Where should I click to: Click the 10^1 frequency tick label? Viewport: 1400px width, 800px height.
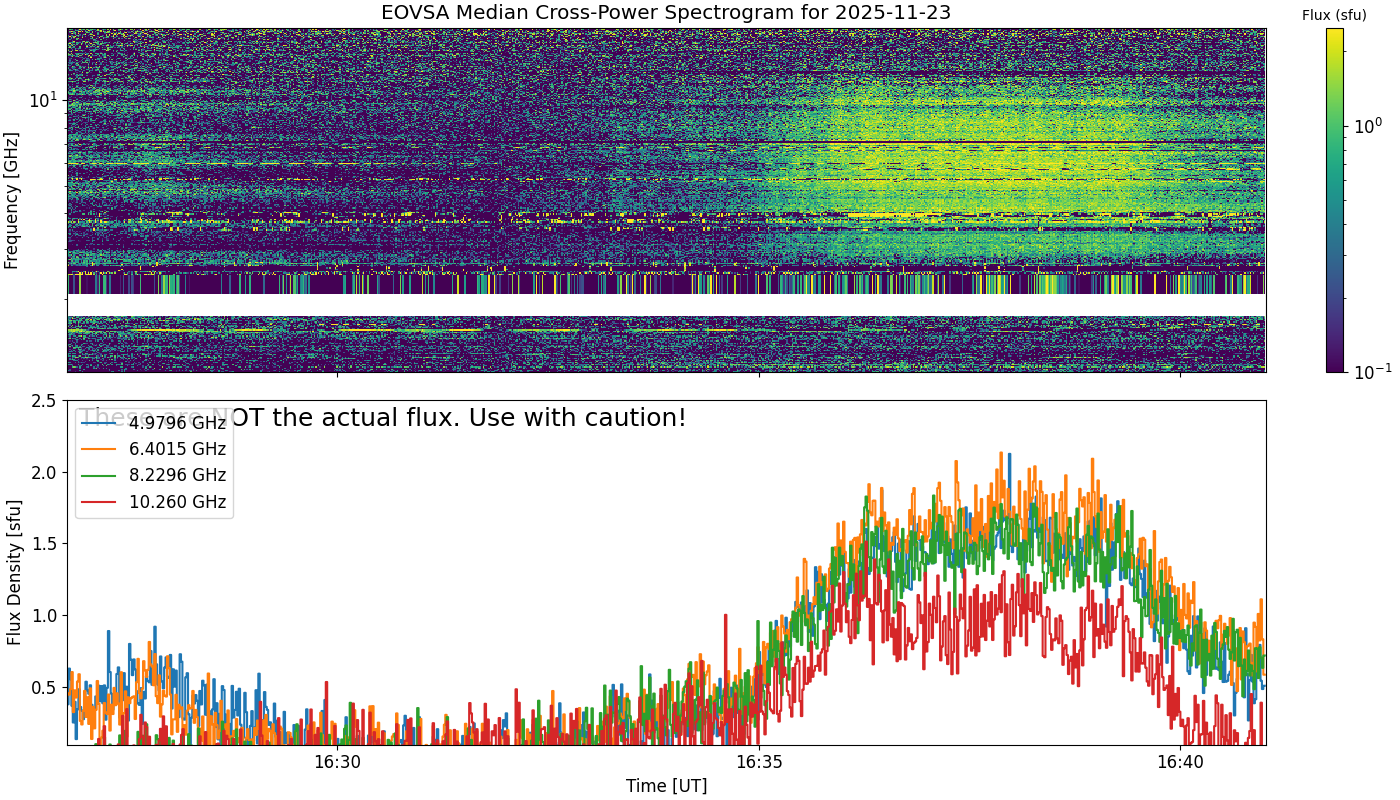pyautogui.click(x=44, y=100)
